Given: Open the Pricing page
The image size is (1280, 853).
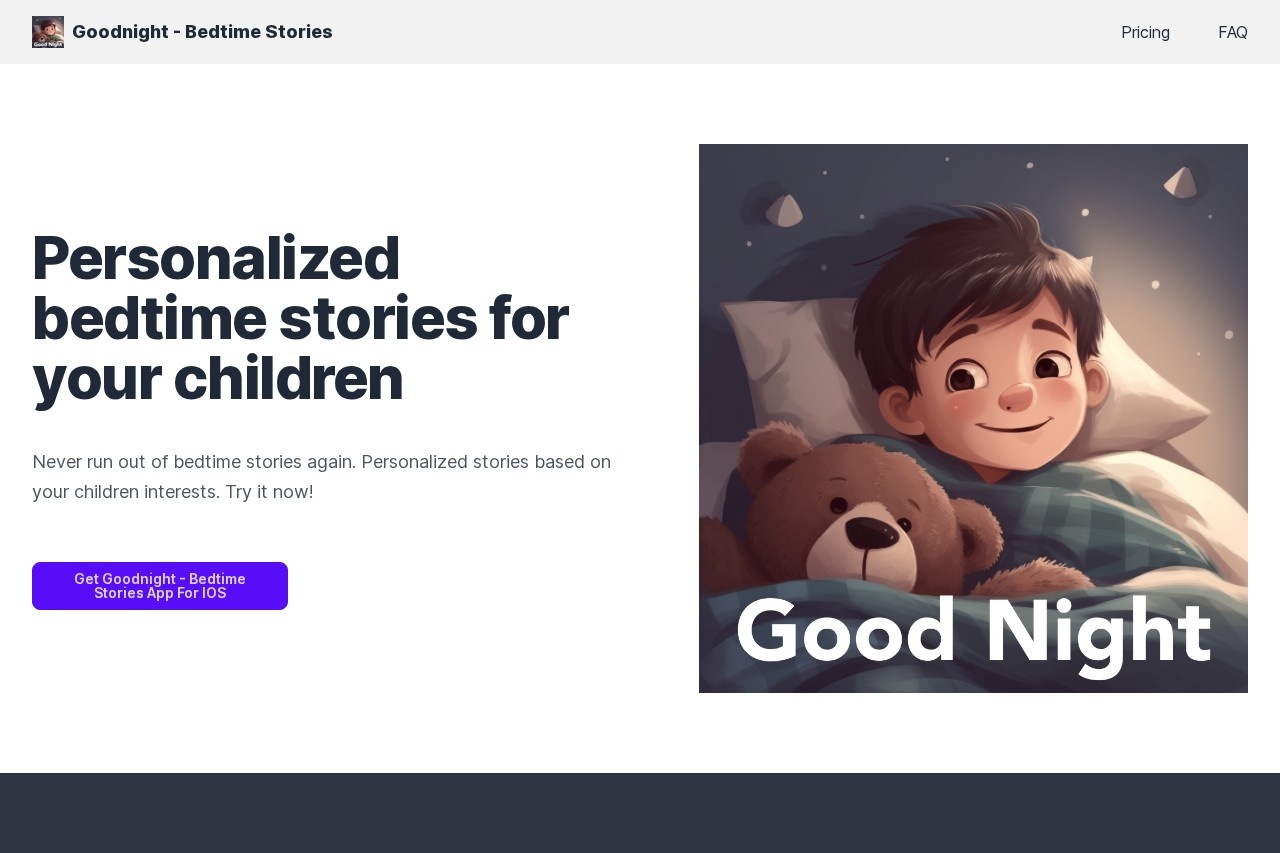Looking at the screenshot, I should pos(1145,32).
